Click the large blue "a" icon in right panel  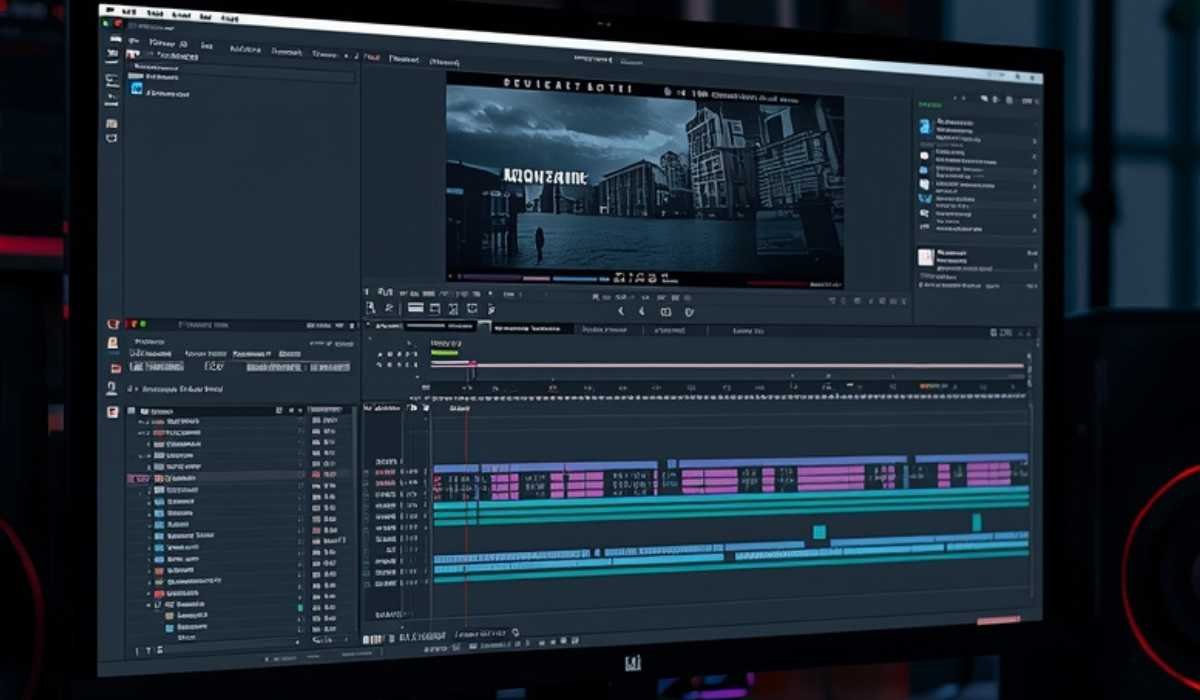click(x=925, y=127)
